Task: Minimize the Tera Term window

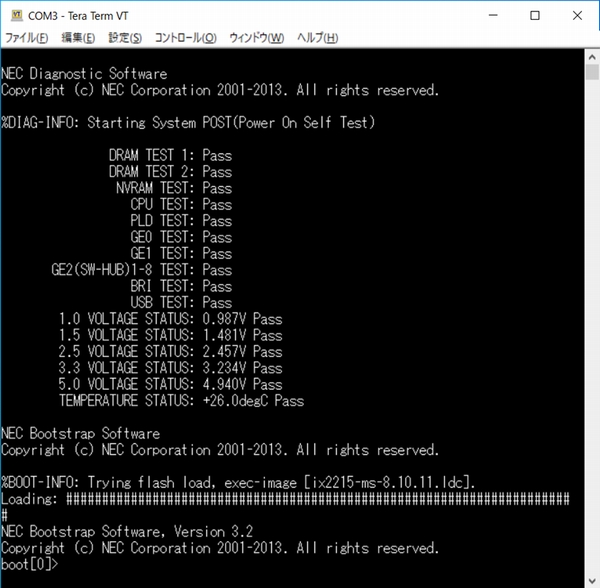Action: click(493, 16)
